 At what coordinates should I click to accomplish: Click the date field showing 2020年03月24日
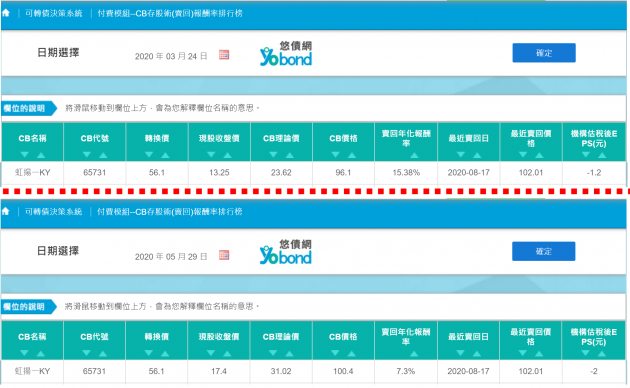171,56
